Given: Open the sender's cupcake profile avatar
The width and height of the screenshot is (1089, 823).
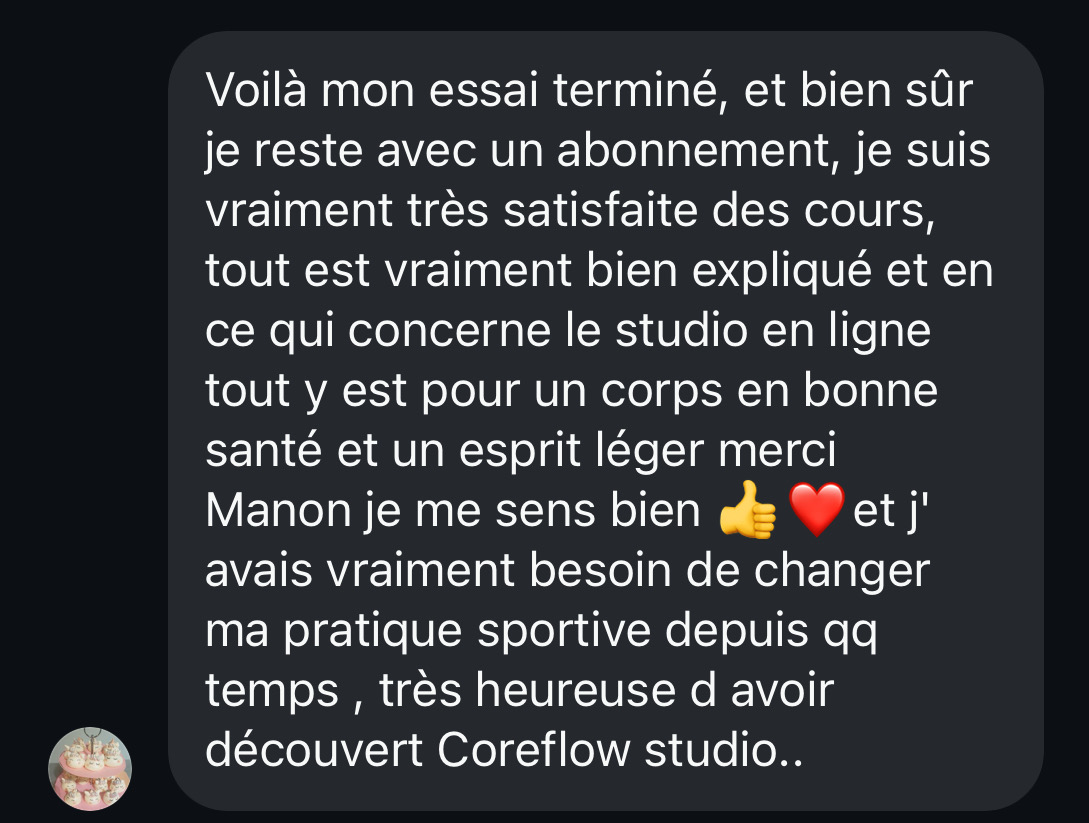Looking at the screenshot, I should pyautogui.click(x=90, y=769).
